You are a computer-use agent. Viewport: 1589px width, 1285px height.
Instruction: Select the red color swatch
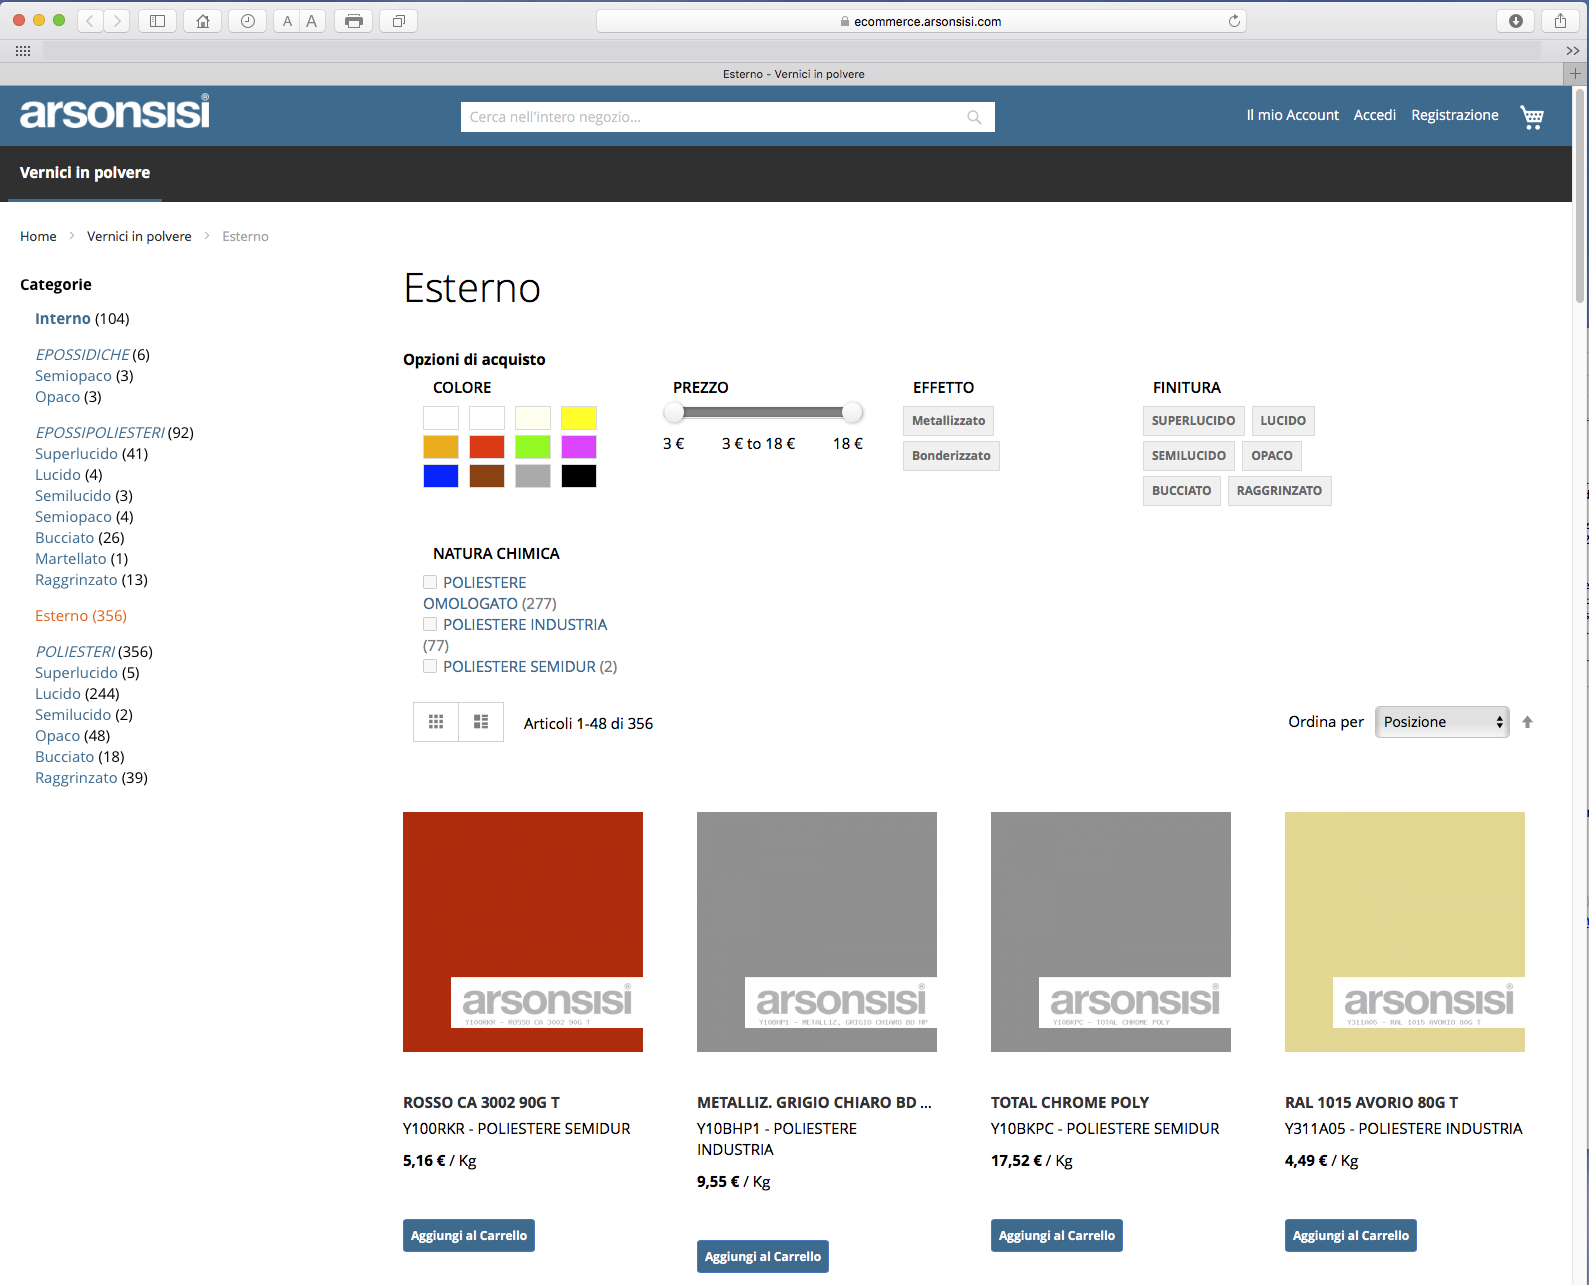(x=487, y=447)
